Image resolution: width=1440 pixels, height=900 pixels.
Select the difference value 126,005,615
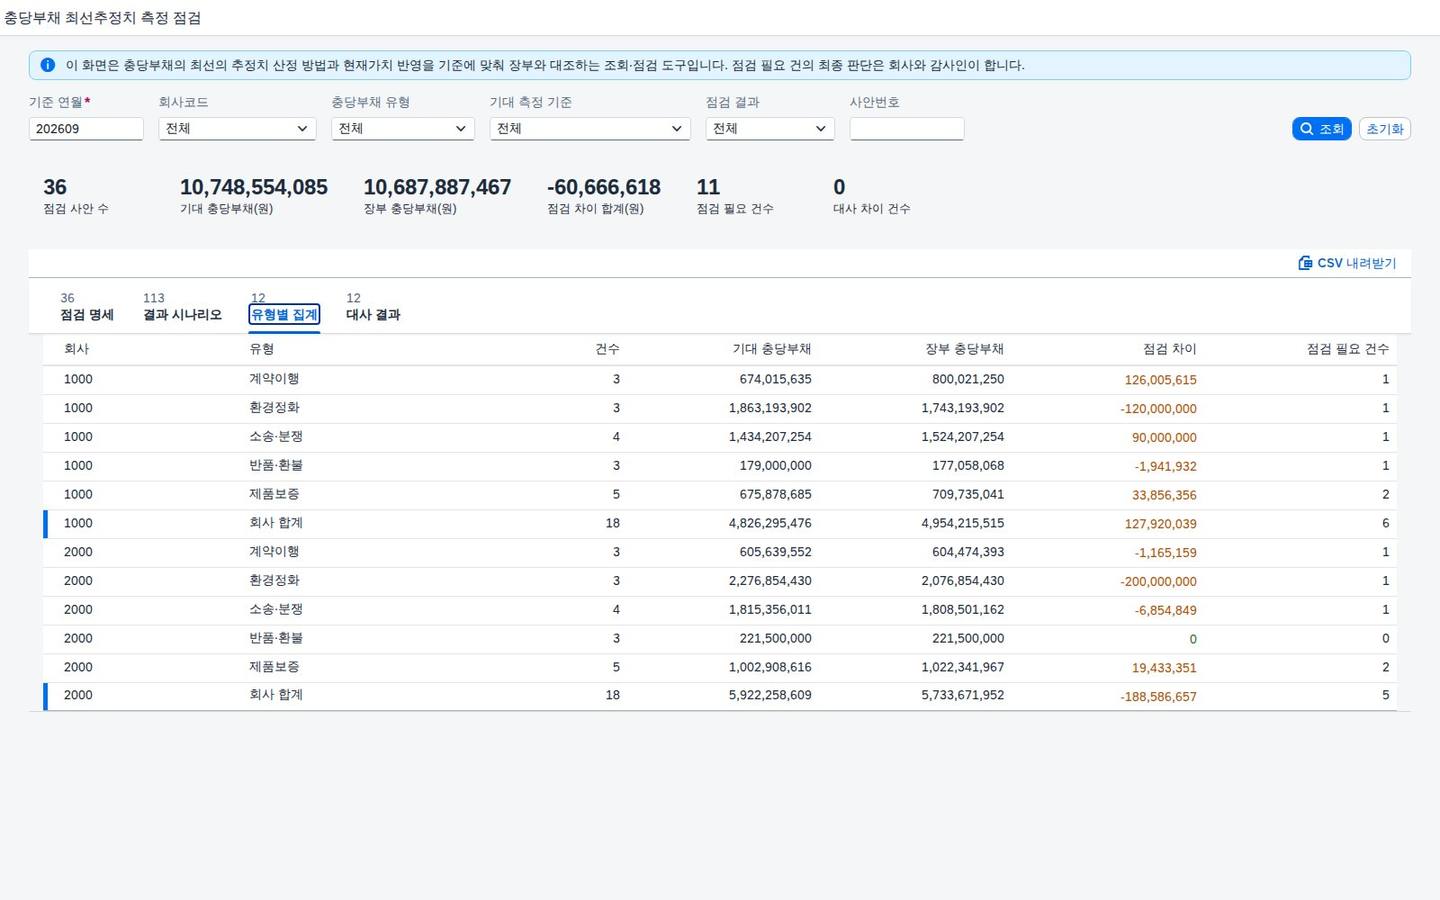[x=1161, y=380]
